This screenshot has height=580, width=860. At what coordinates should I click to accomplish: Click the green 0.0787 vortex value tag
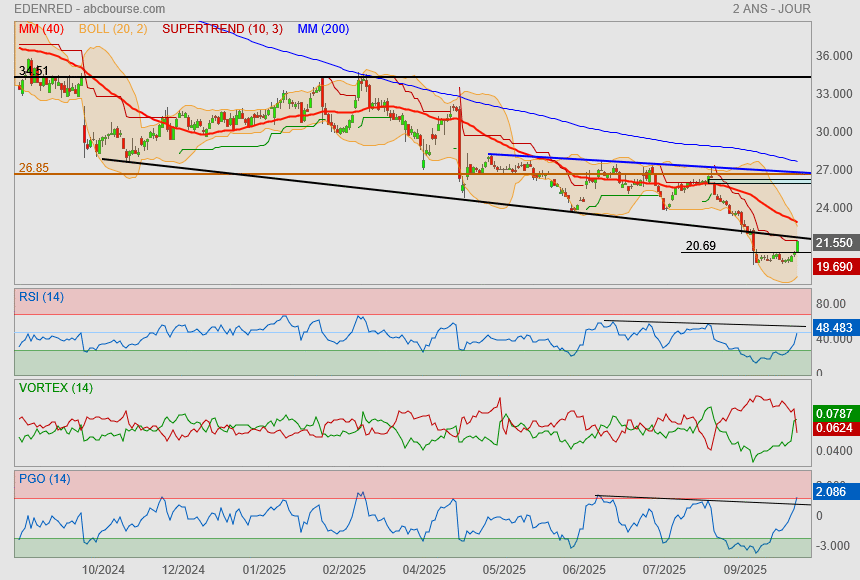pos(834,413)
